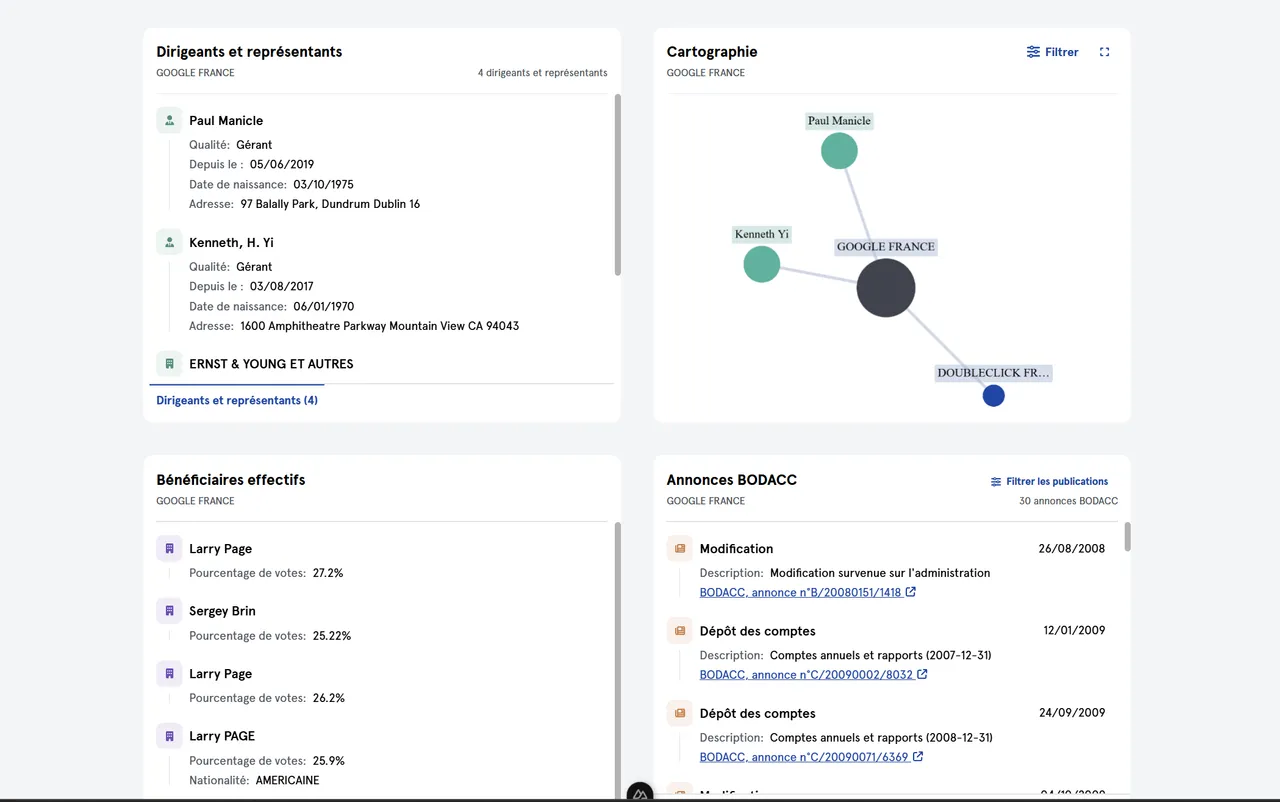The height and width of the screenshot is (802, 1280).
Task: Click the Modification title dated 26/08/2008
Action: (x=736, y=549)
